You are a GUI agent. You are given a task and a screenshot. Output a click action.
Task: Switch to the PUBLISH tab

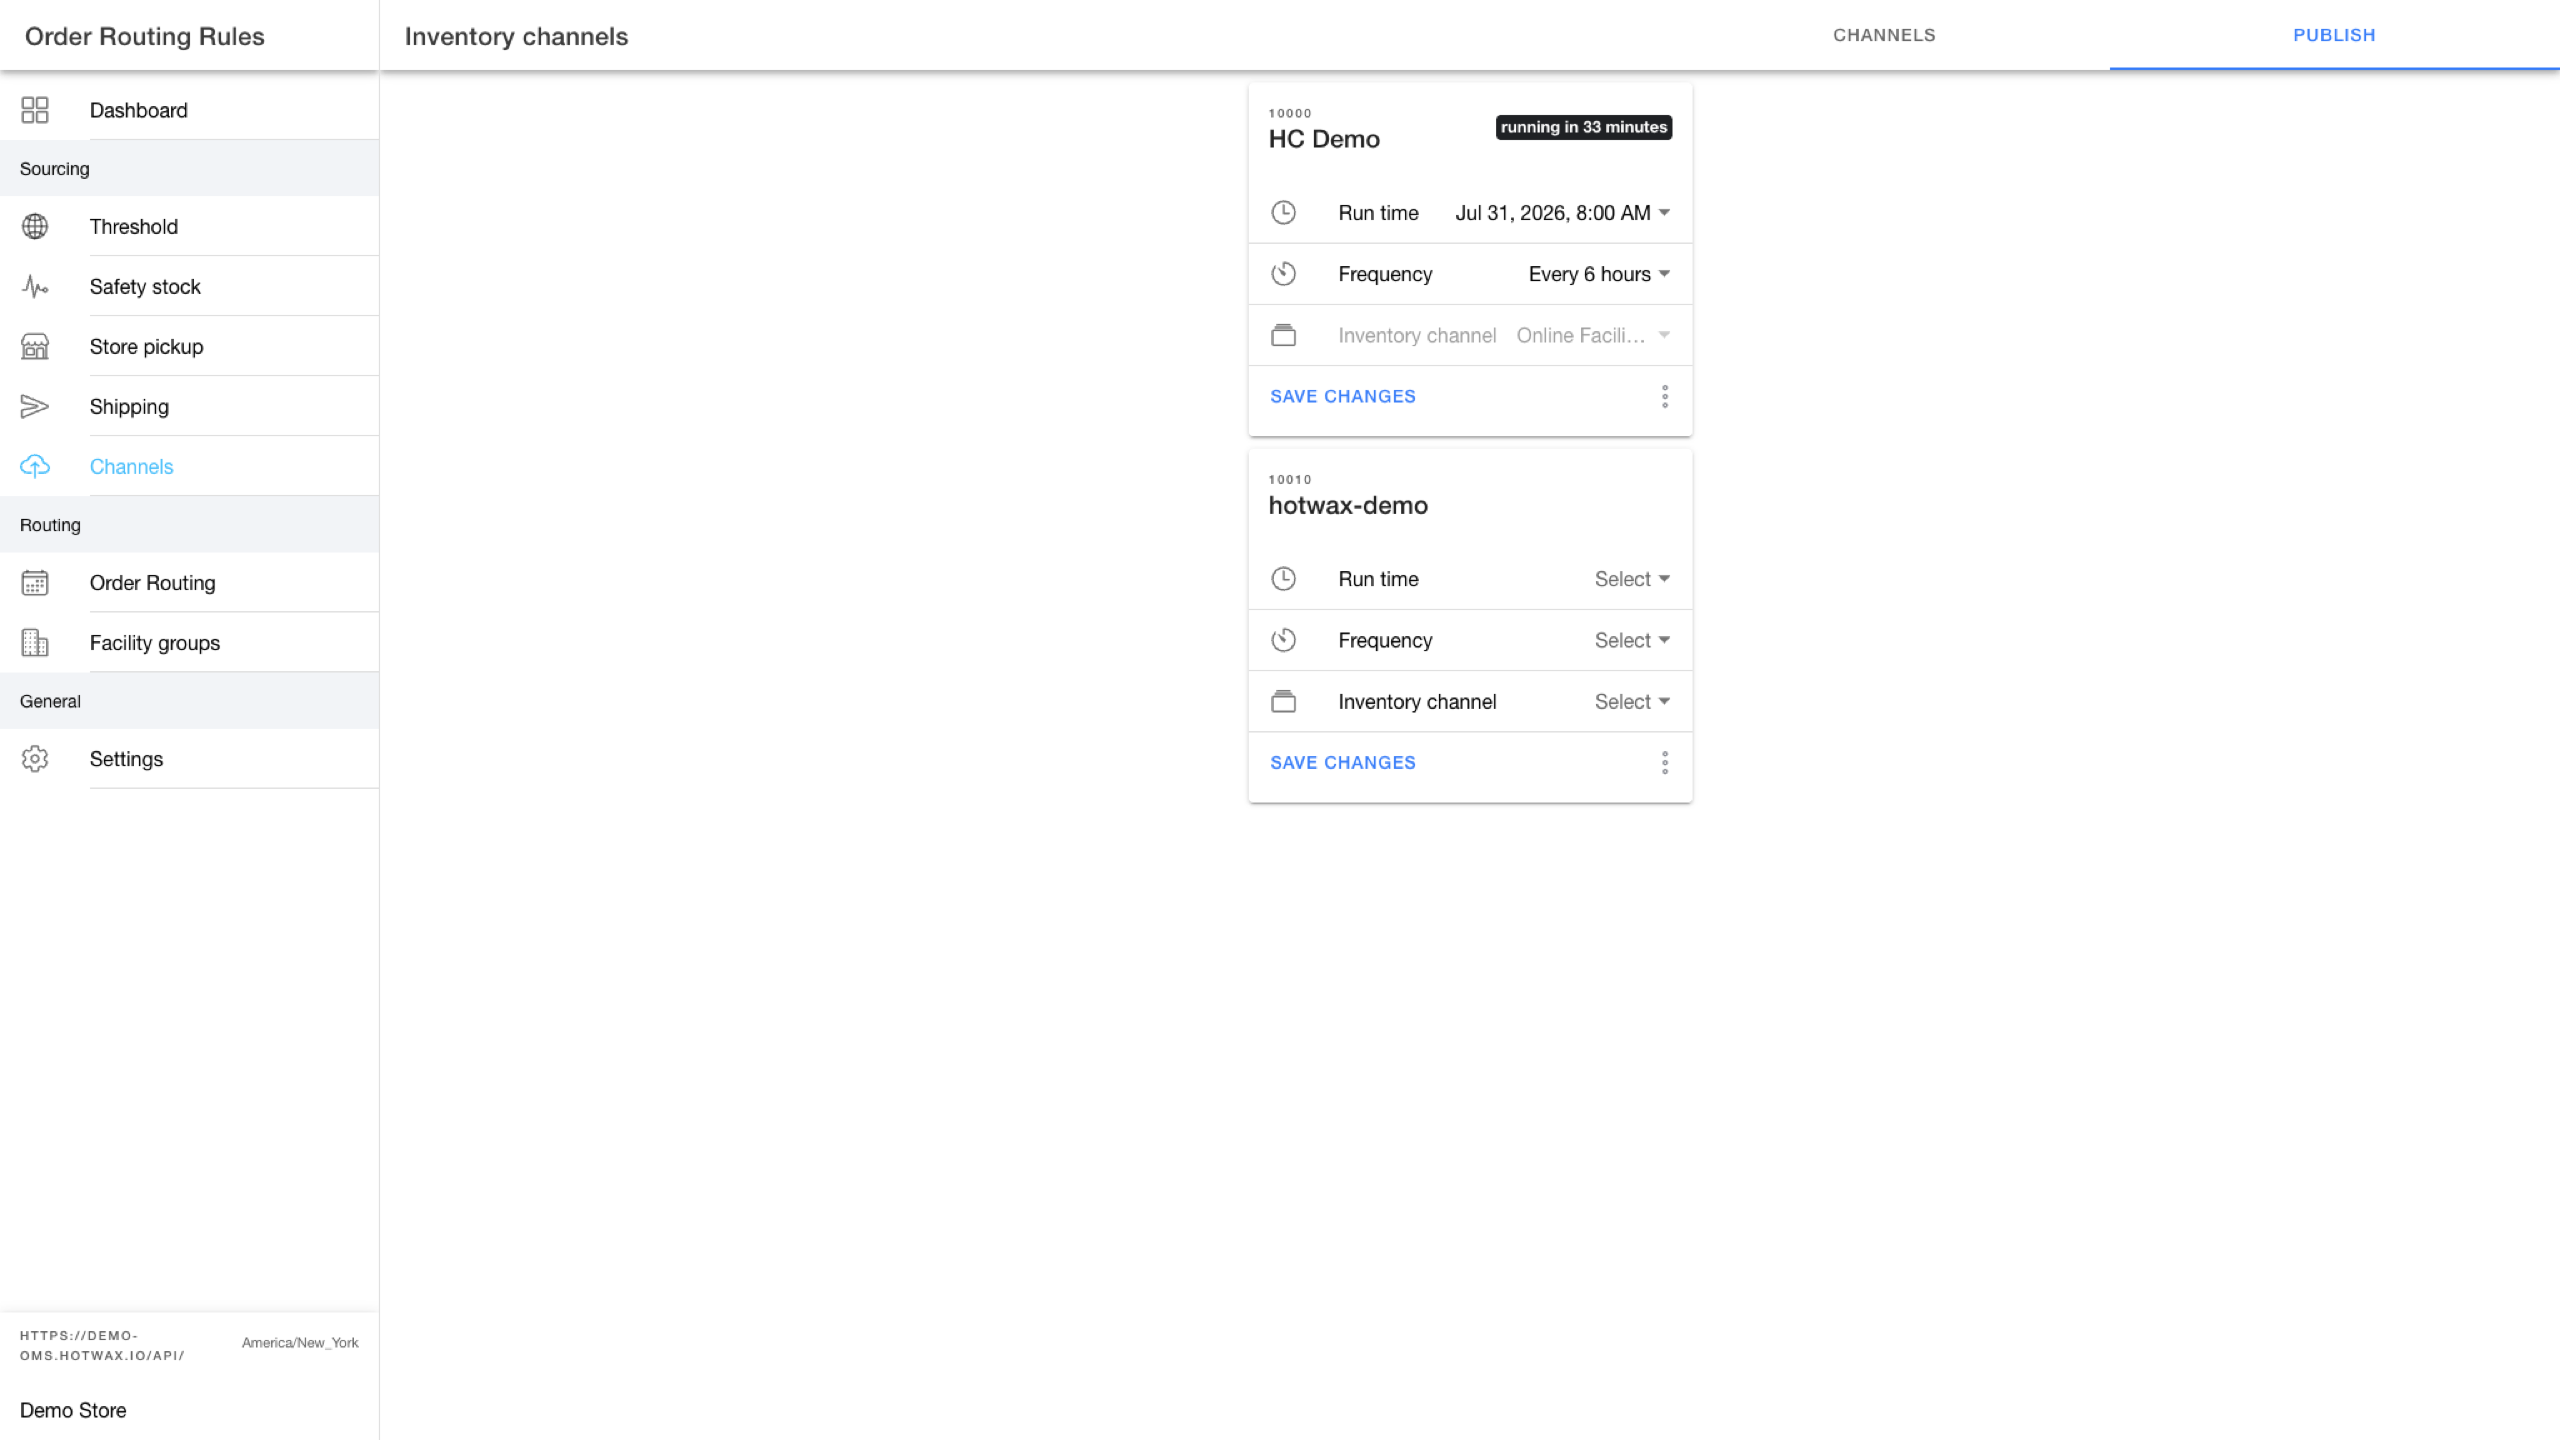point(2334,35)
